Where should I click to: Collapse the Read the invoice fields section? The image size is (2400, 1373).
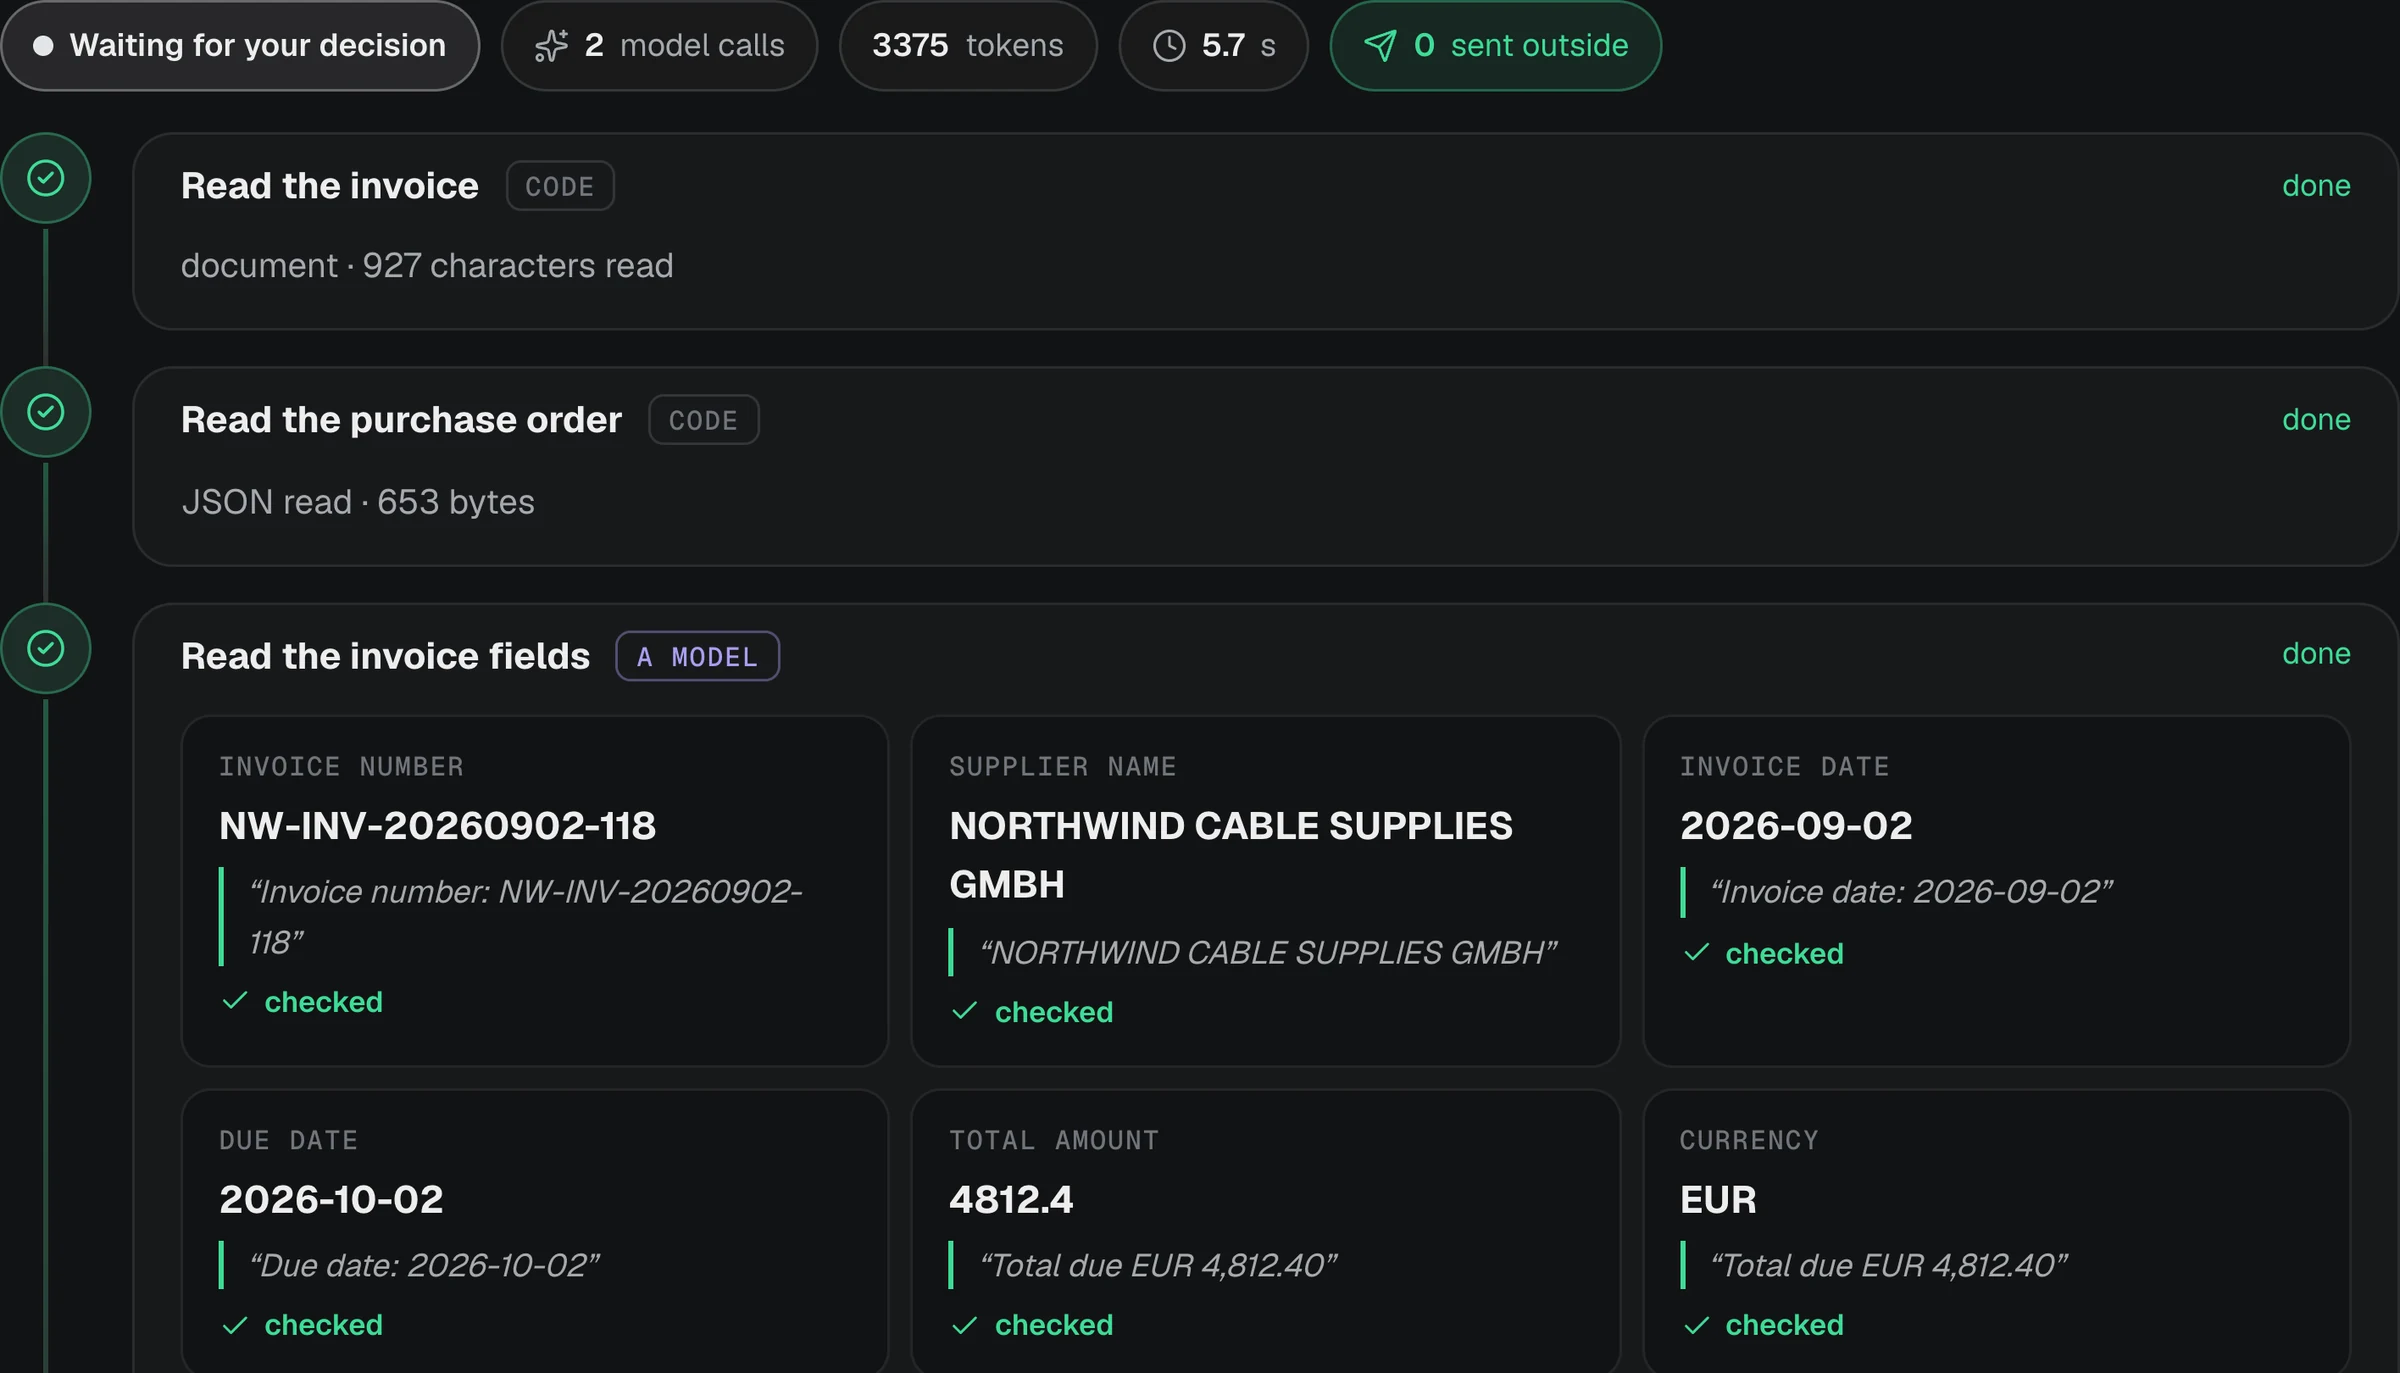[1265, 656]
